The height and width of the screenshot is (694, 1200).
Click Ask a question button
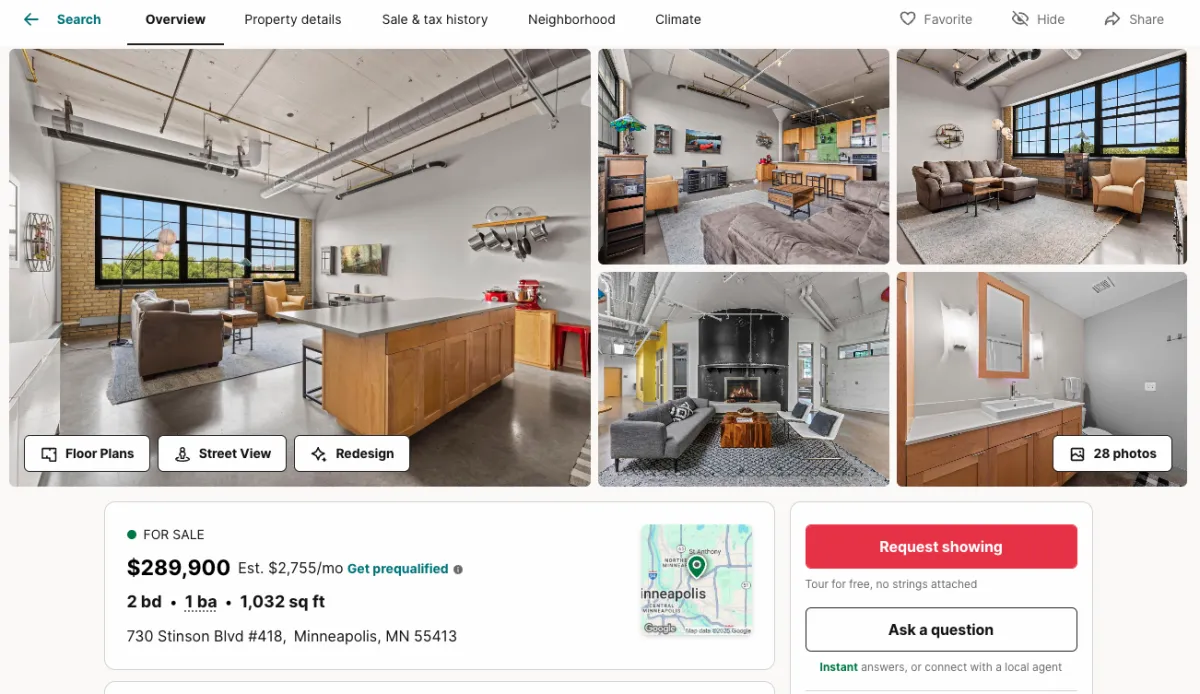click(941, 630)
